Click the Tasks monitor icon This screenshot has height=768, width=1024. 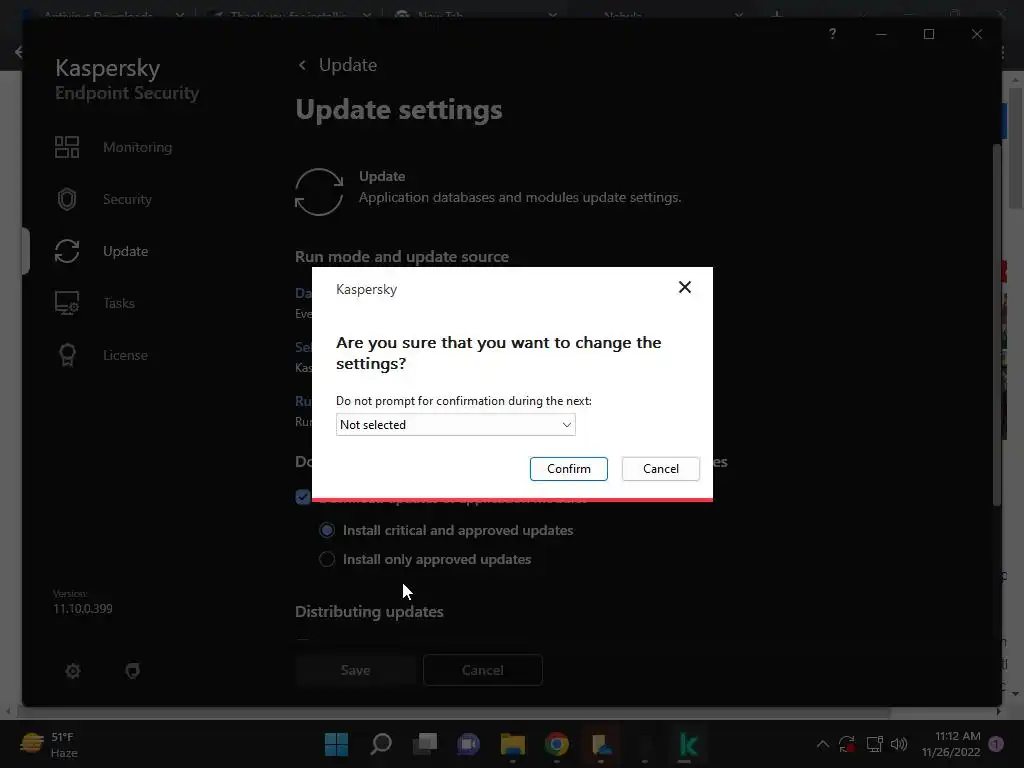tap(67, 303)
